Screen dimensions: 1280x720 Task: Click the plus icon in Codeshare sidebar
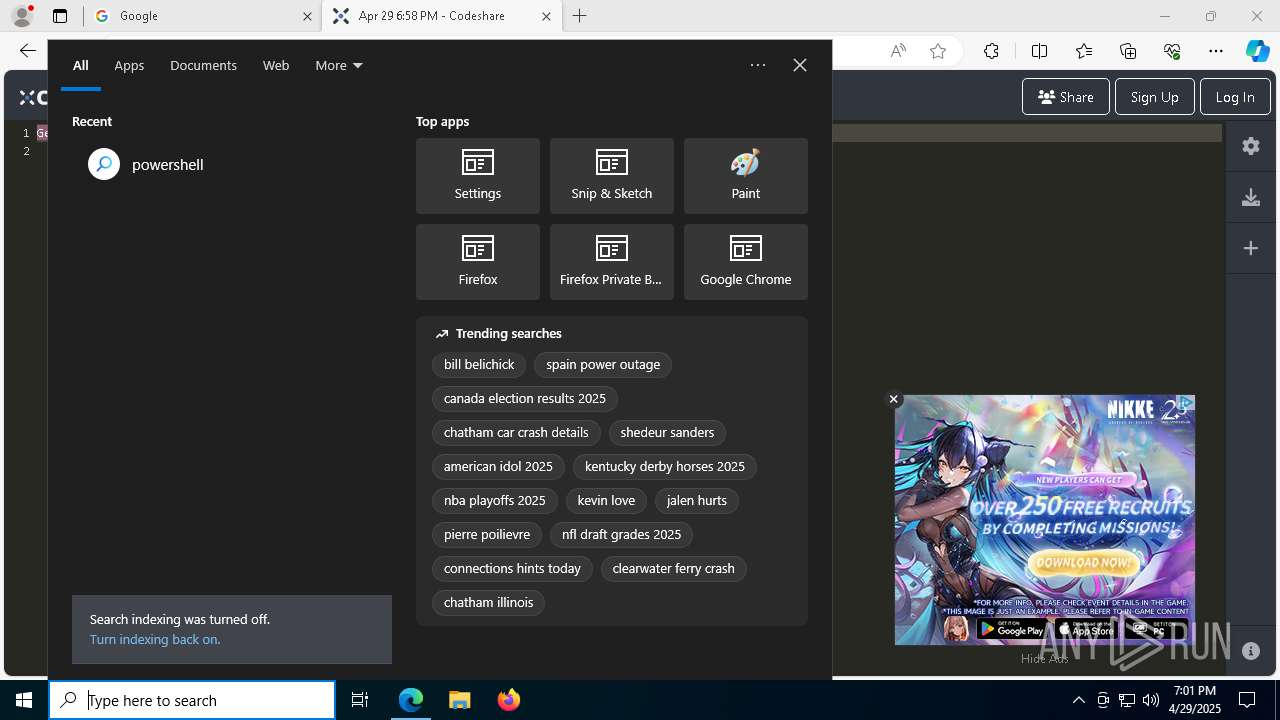tap(1251, 248)
